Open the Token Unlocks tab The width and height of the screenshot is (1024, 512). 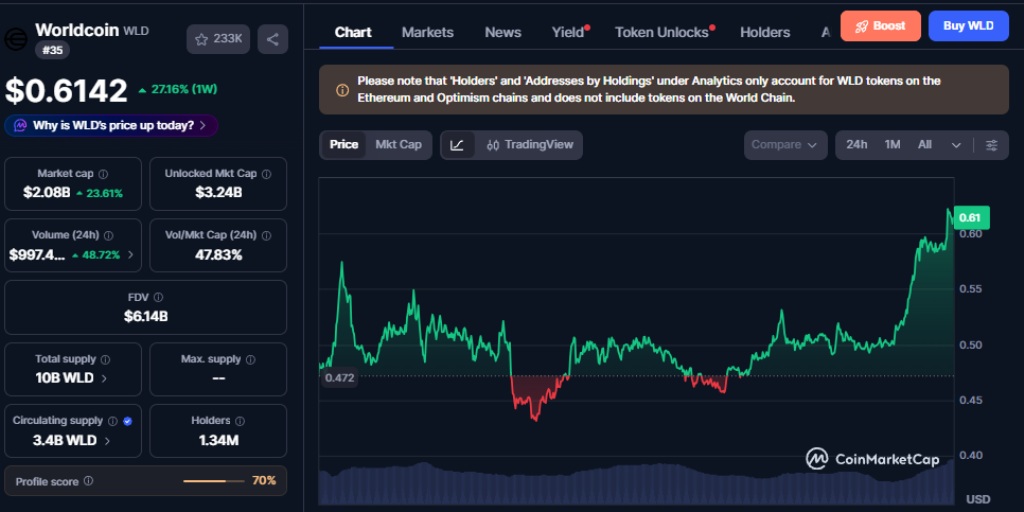click(662, 32)
